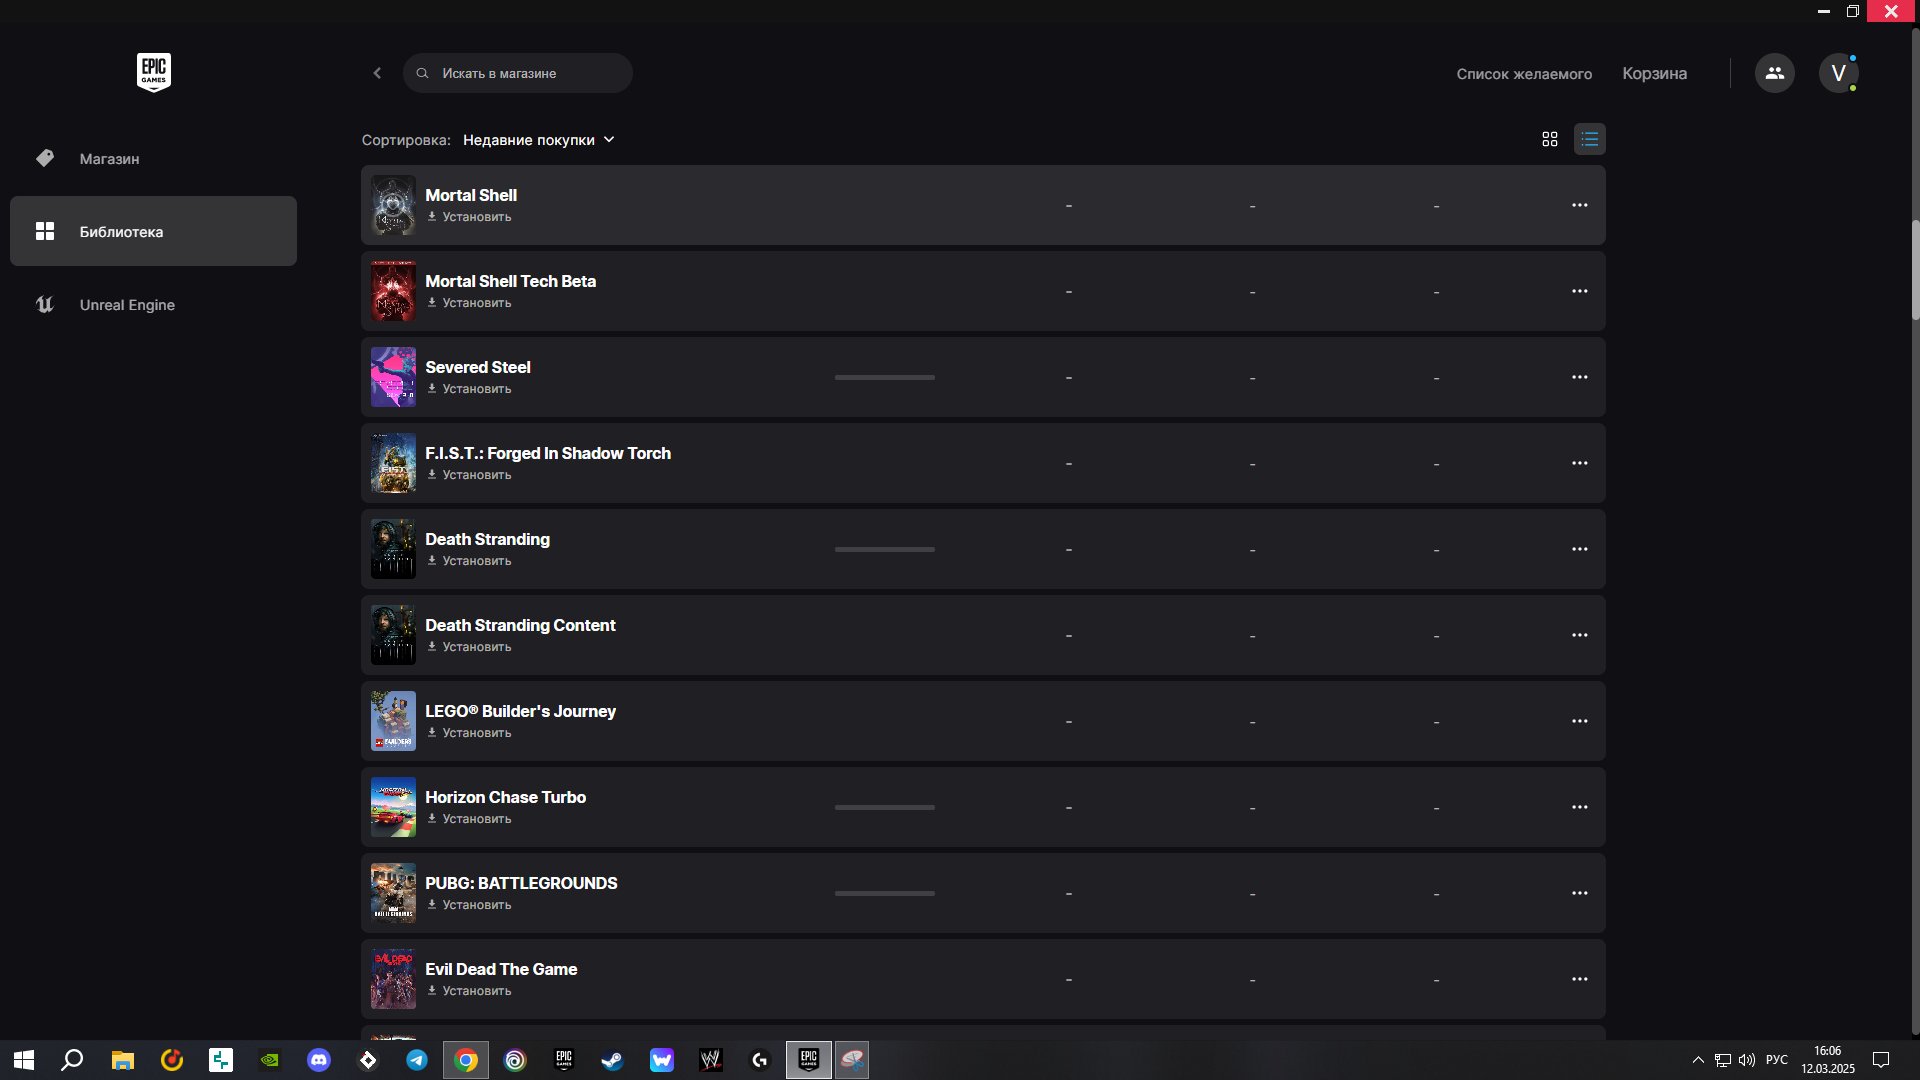Click the Horizon Chase Turbo cover thumbnail
1920x1080 pixels.
393,807
